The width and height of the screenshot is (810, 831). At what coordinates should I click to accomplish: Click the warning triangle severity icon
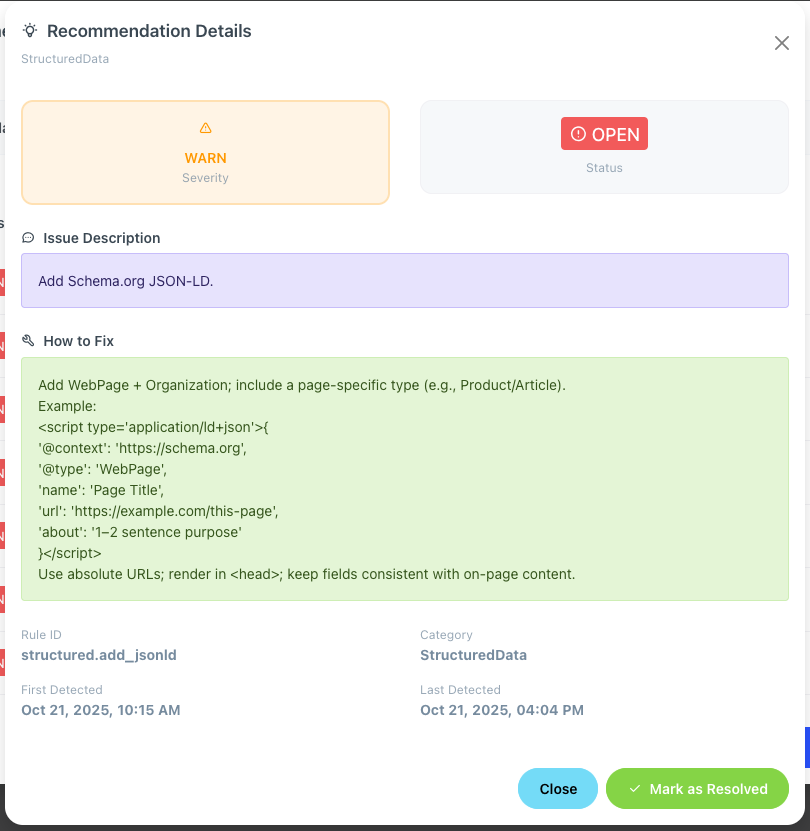point(206,128)
